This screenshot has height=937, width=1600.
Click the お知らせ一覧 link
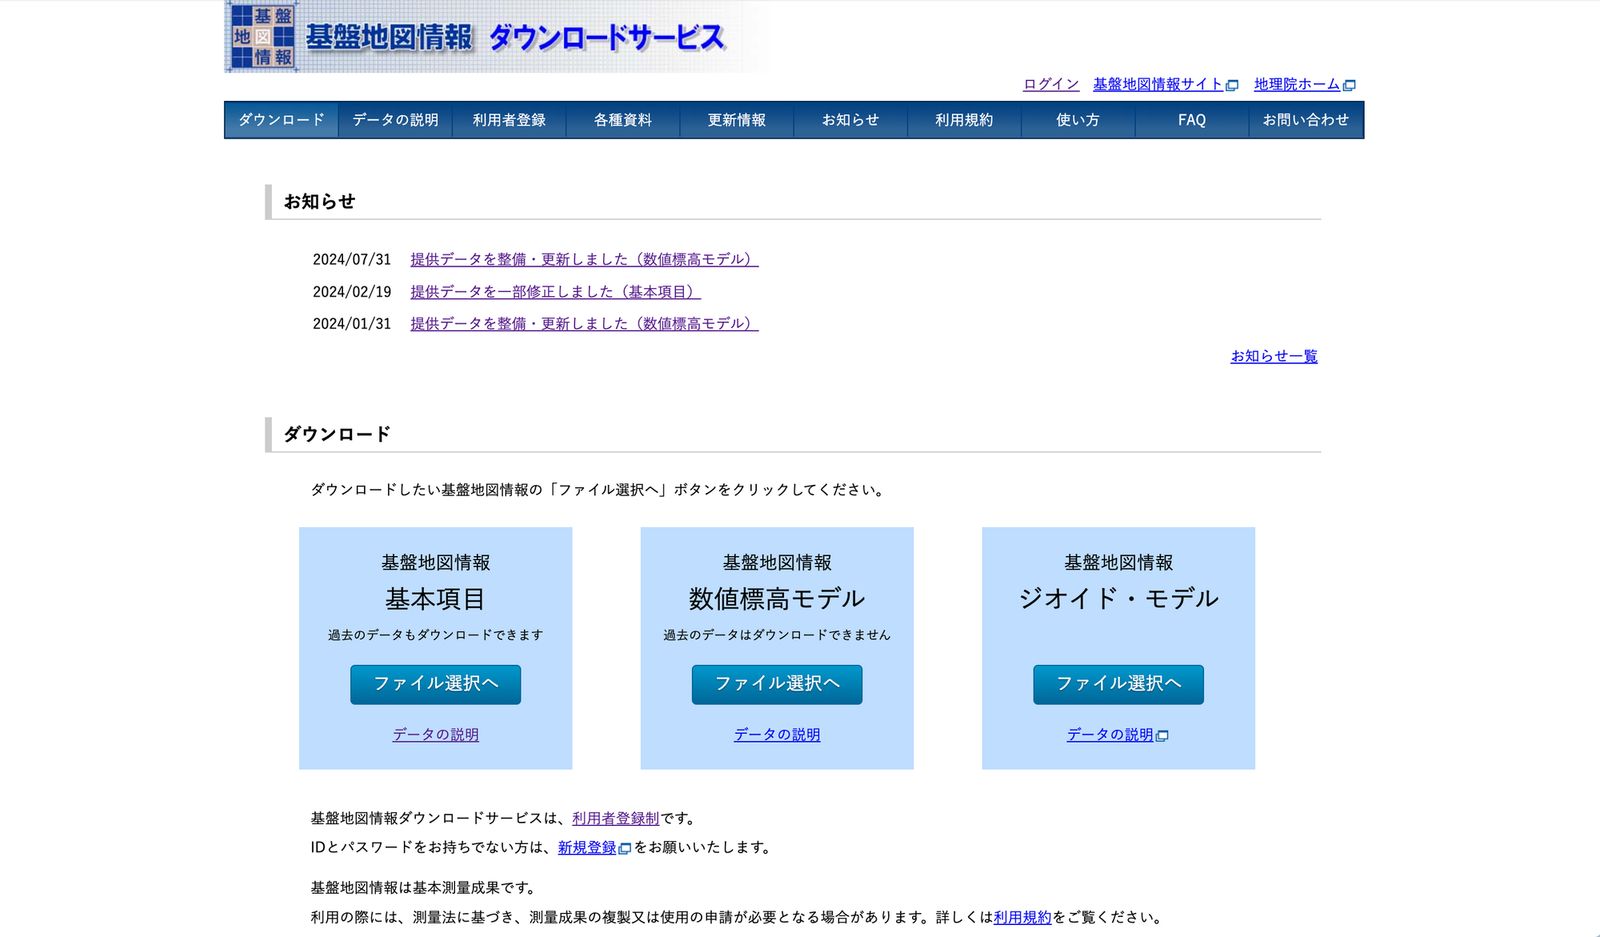coord(1274,356)
